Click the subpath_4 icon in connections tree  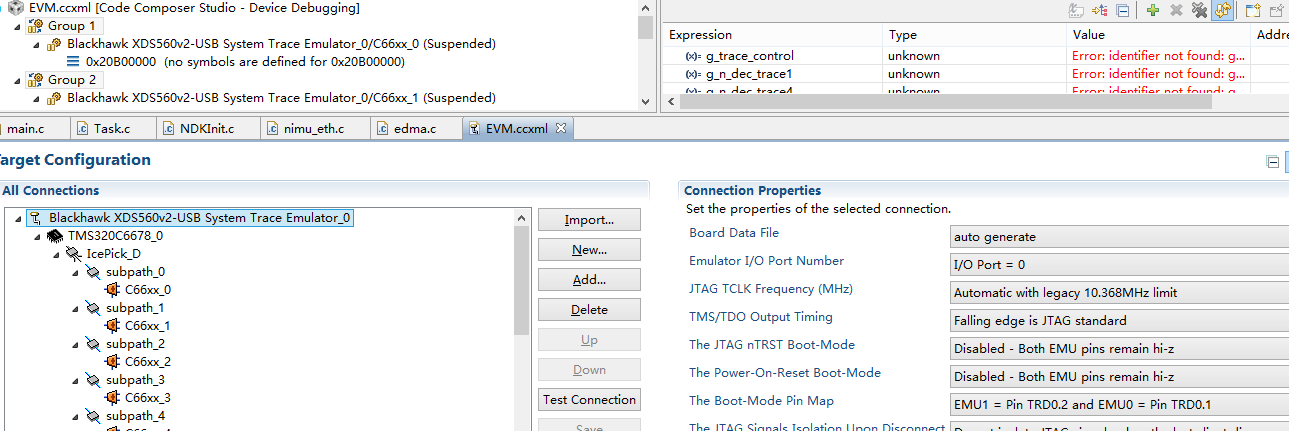click(92, 416)
